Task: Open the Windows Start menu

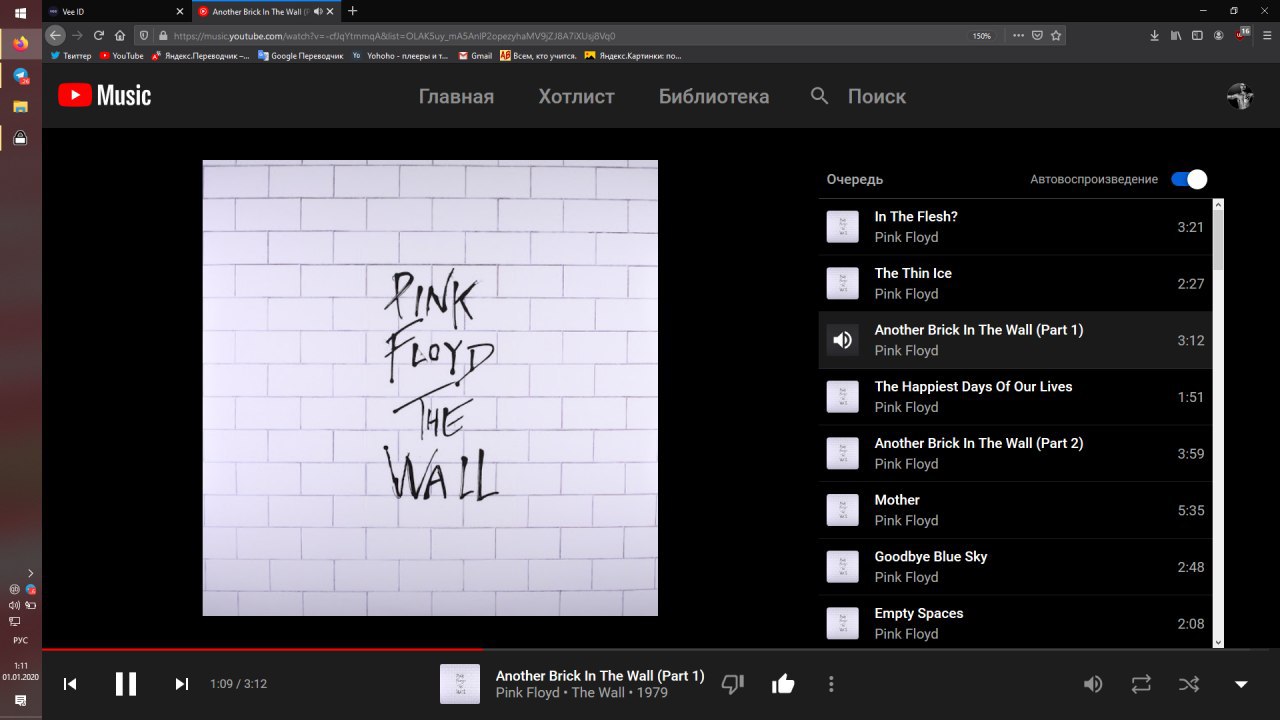Action: 20,12
